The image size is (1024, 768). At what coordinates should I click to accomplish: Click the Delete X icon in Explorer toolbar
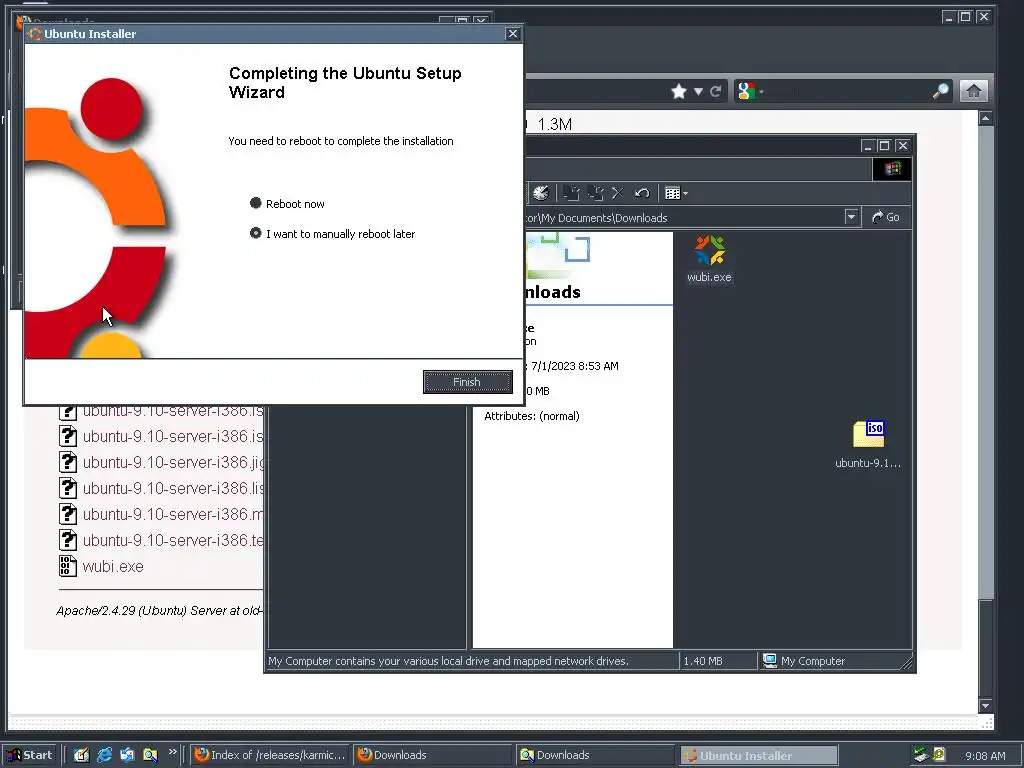618,193
